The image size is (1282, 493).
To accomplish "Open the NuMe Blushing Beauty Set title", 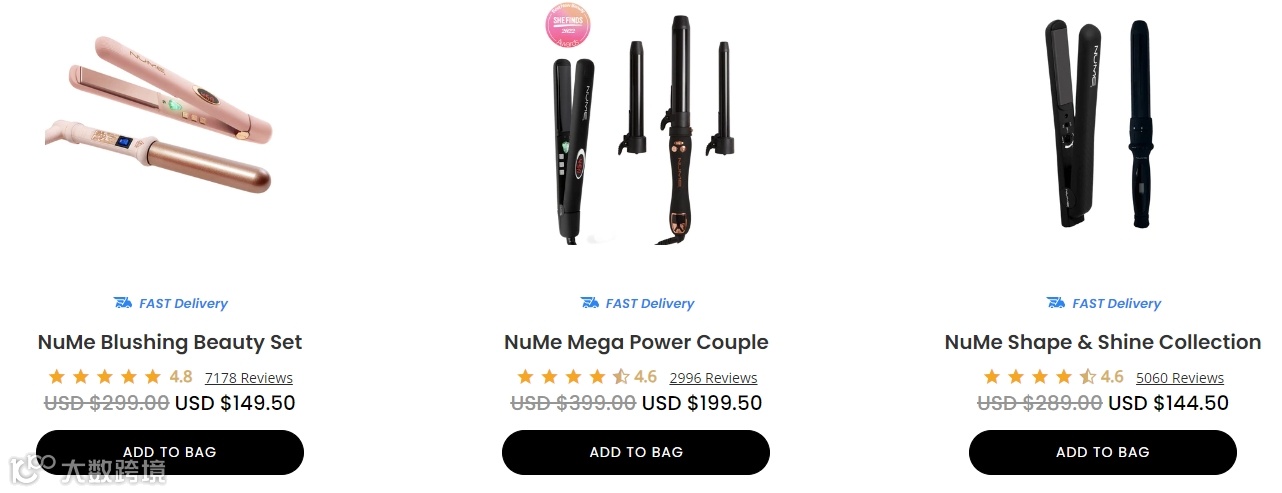I will 170,342.
